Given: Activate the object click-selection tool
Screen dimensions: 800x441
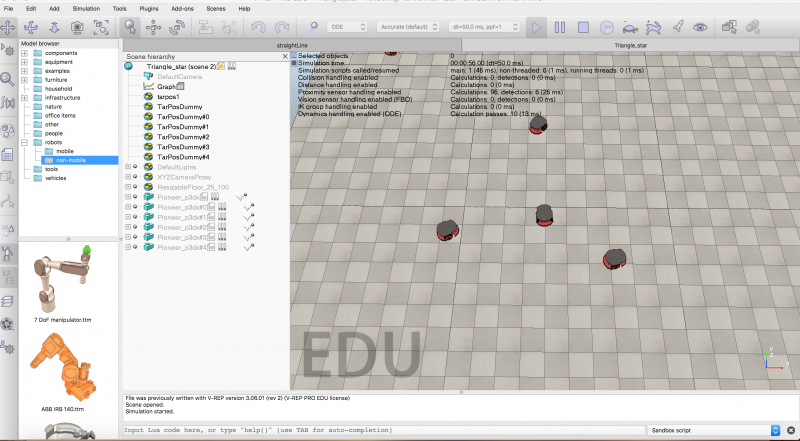Looking at the screenshot, I should coord(130,27).
